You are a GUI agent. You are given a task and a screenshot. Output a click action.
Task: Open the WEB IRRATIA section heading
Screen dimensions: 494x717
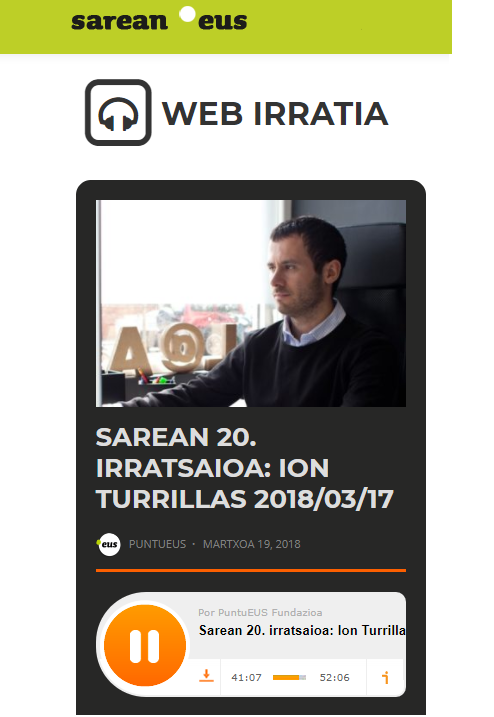coord(275,113)
